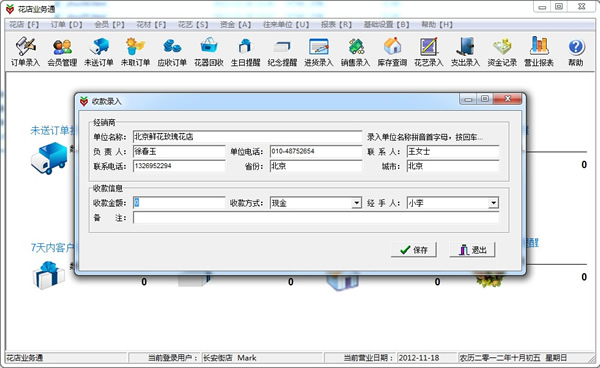Click 长安街店 Mark in status bar
Screen dimensions: 600x368
[x=230, y=358]
